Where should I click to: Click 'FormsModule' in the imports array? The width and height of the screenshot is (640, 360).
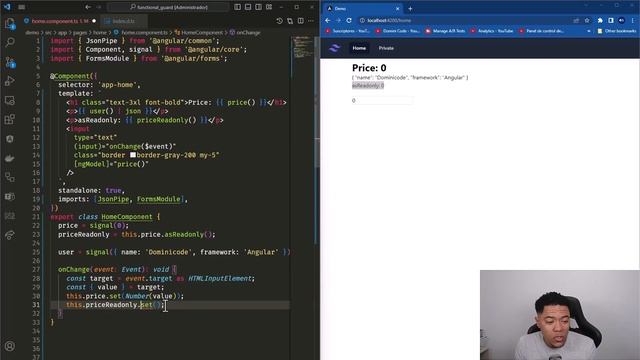pos(158,199)
